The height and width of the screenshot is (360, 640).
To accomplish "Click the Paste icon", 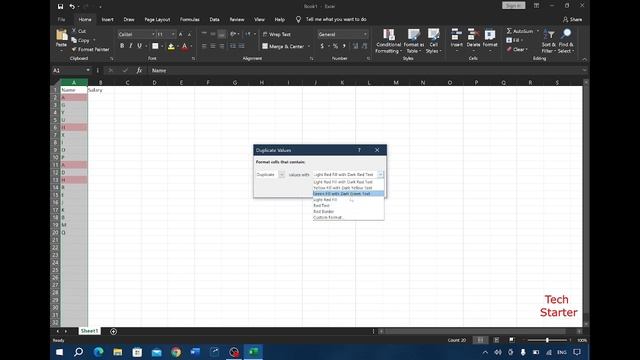I will point(61,35).
